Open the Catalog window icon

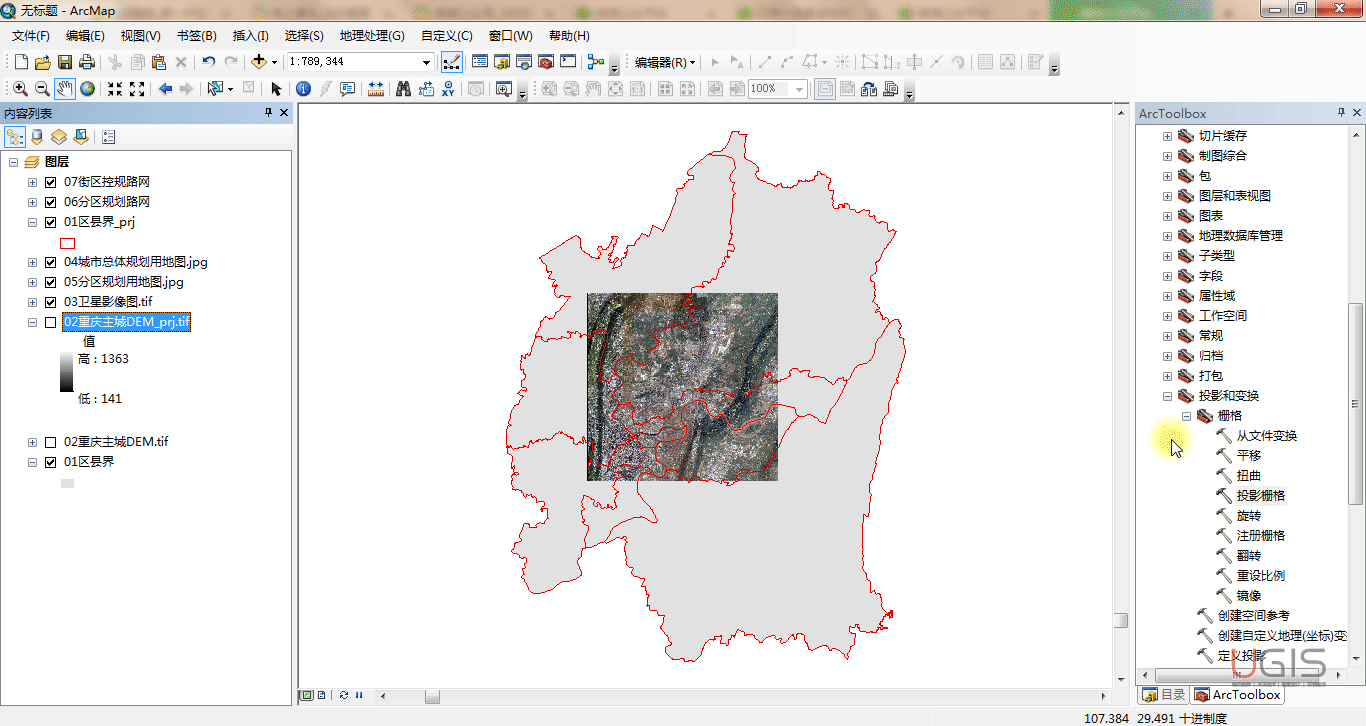[502, 62]
